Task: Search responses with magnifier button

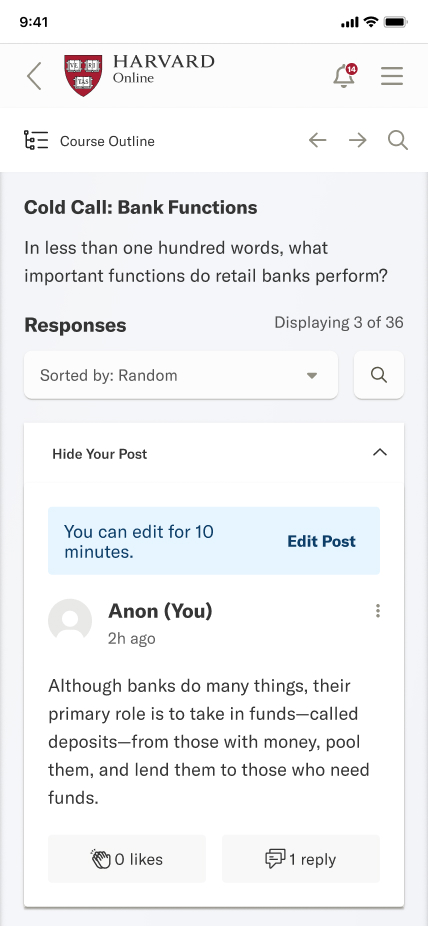Action: (379, 375)
